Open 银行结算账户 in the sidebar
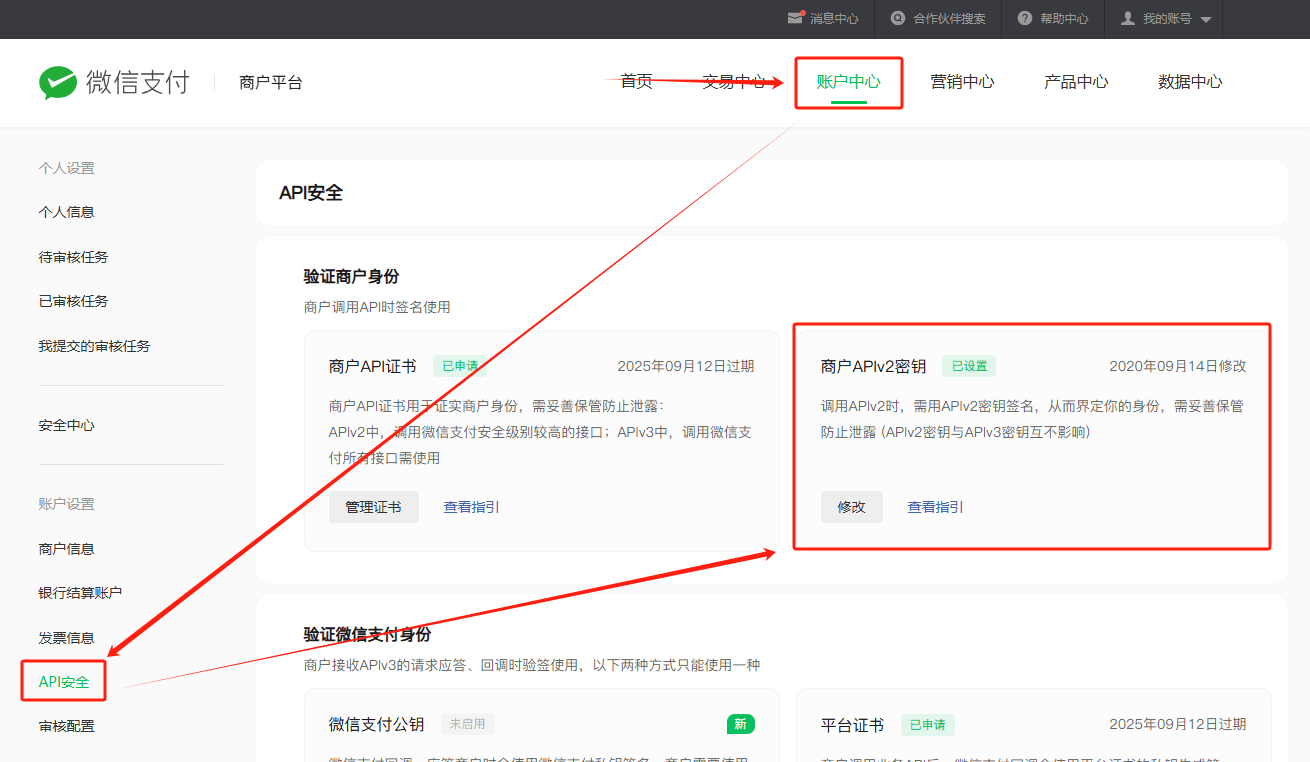This screenshot has width=1310, height=762. [80, 593]
